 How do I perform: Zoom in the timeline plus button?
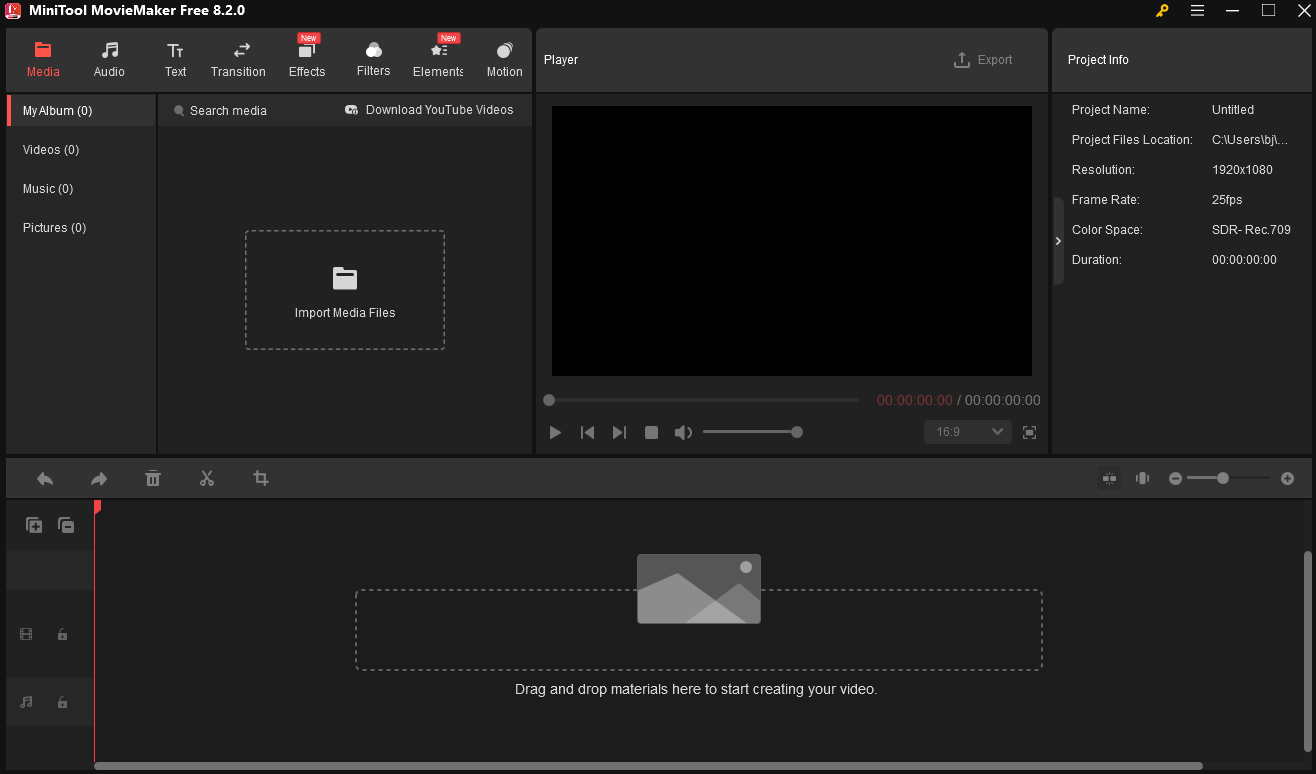click(1288, 479)
